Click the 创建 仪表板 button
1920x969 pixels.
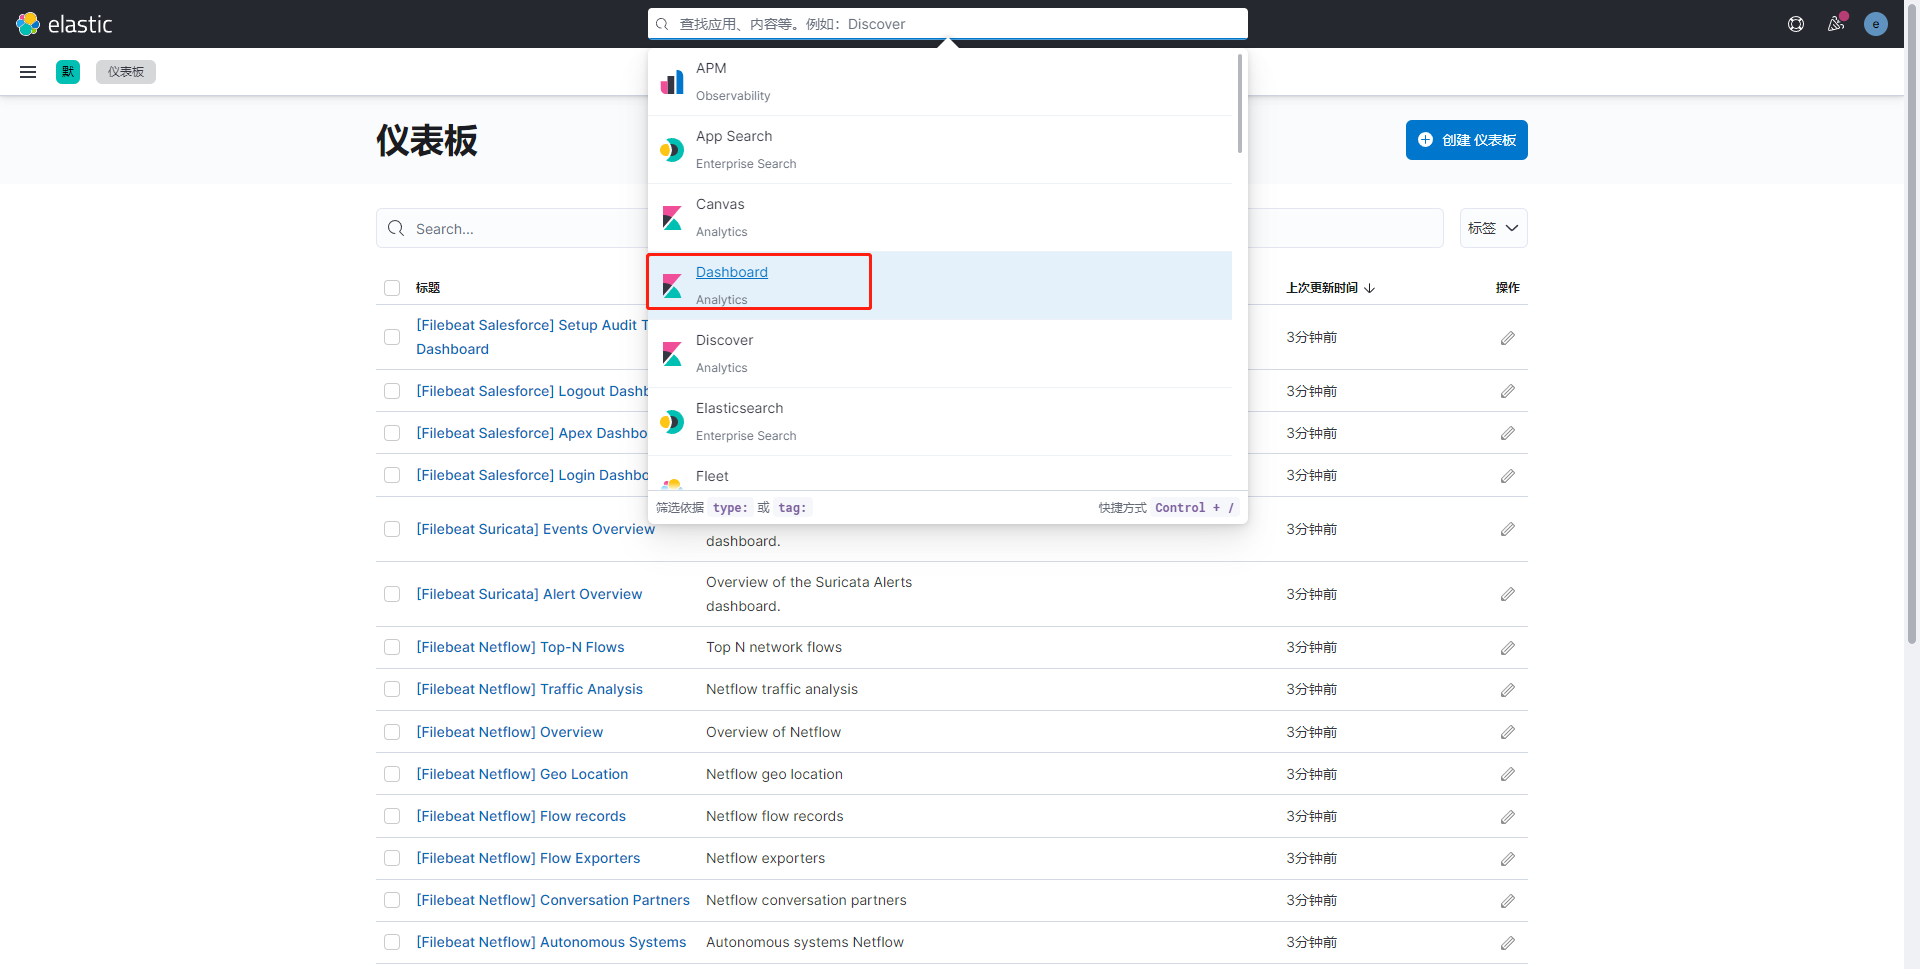[x=1466, y=140]
